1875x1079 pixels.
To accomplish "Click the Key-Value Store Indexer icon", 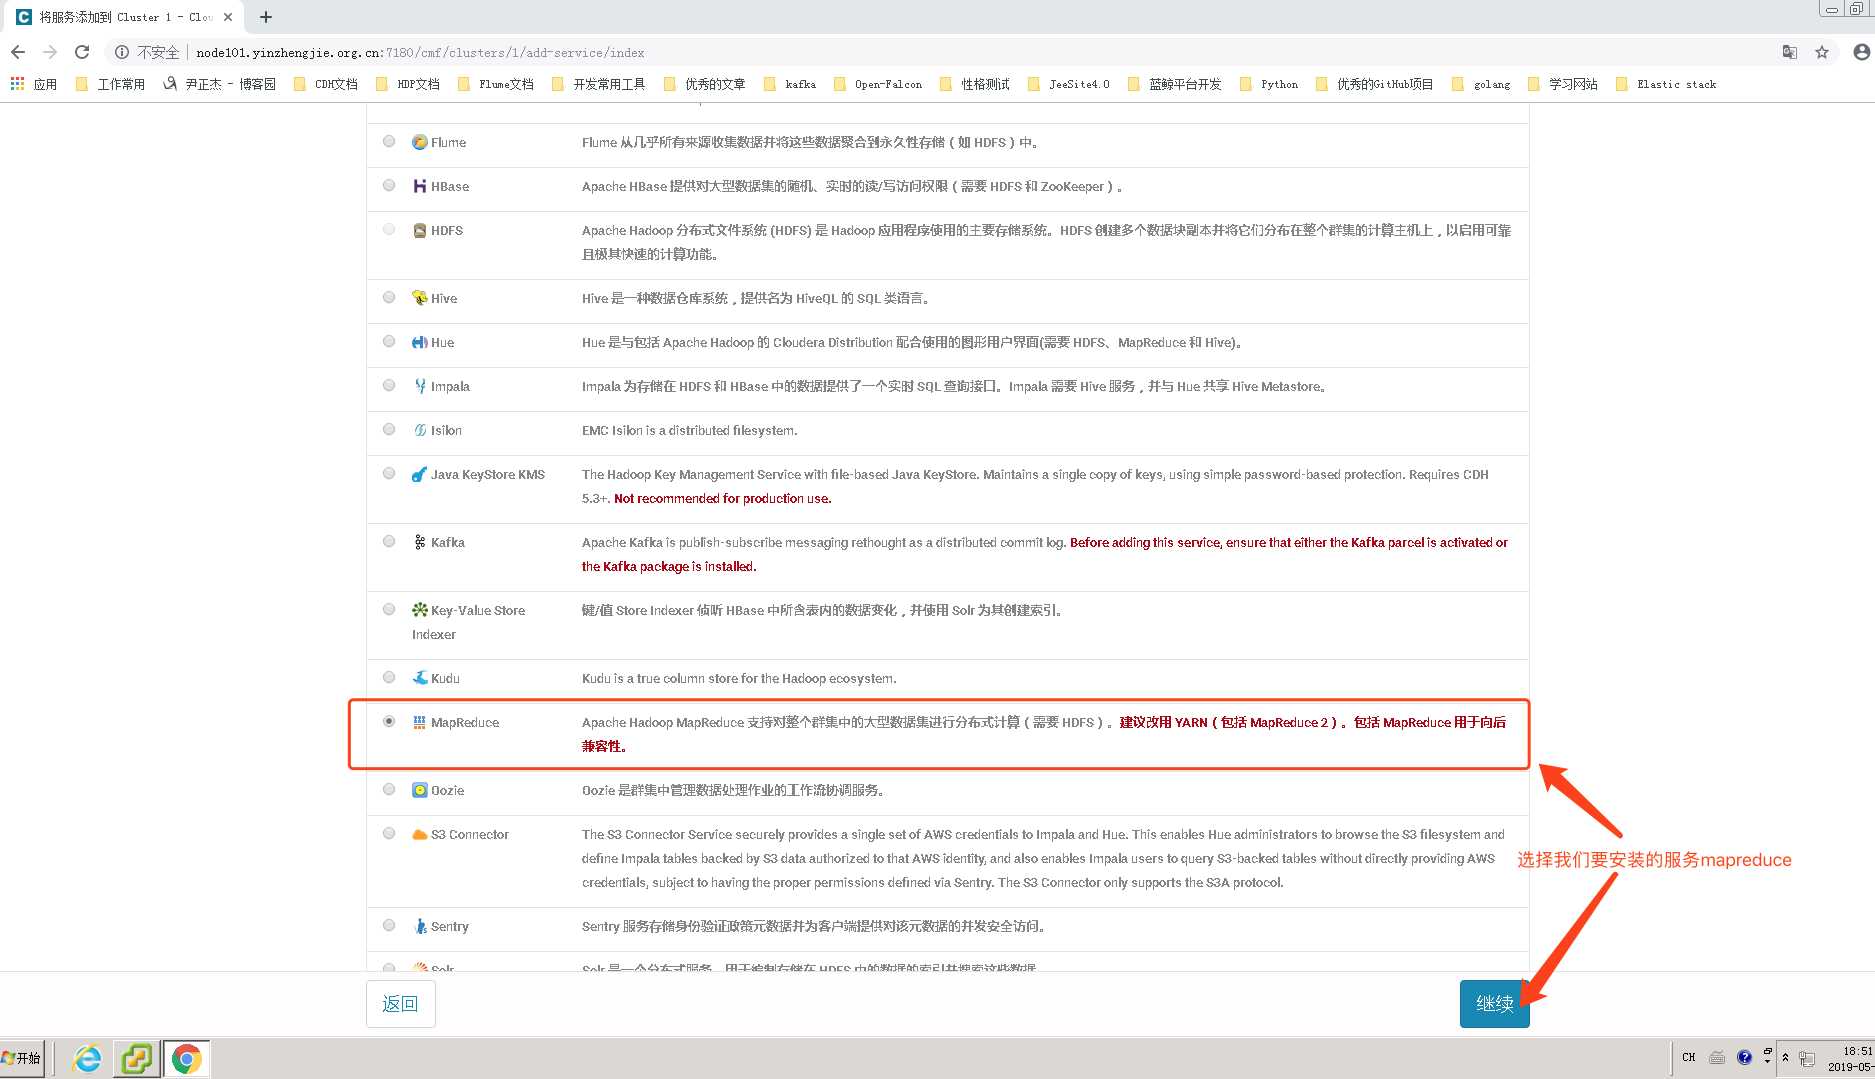I will coord(420,610).
